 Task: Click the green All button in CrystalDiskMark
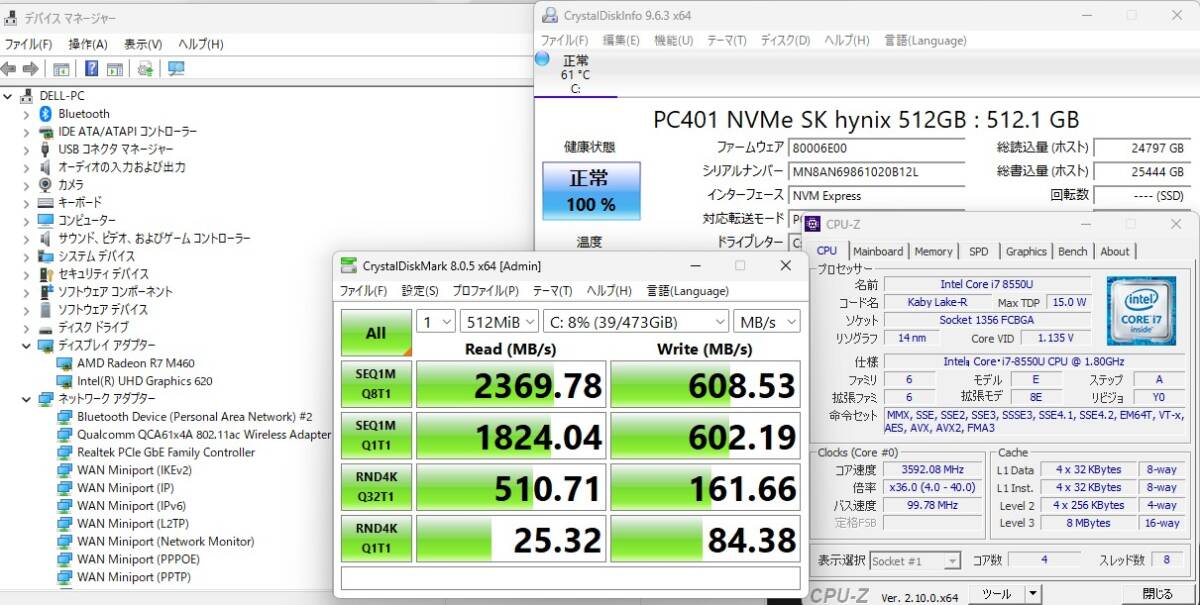click(x=376, y=333)
